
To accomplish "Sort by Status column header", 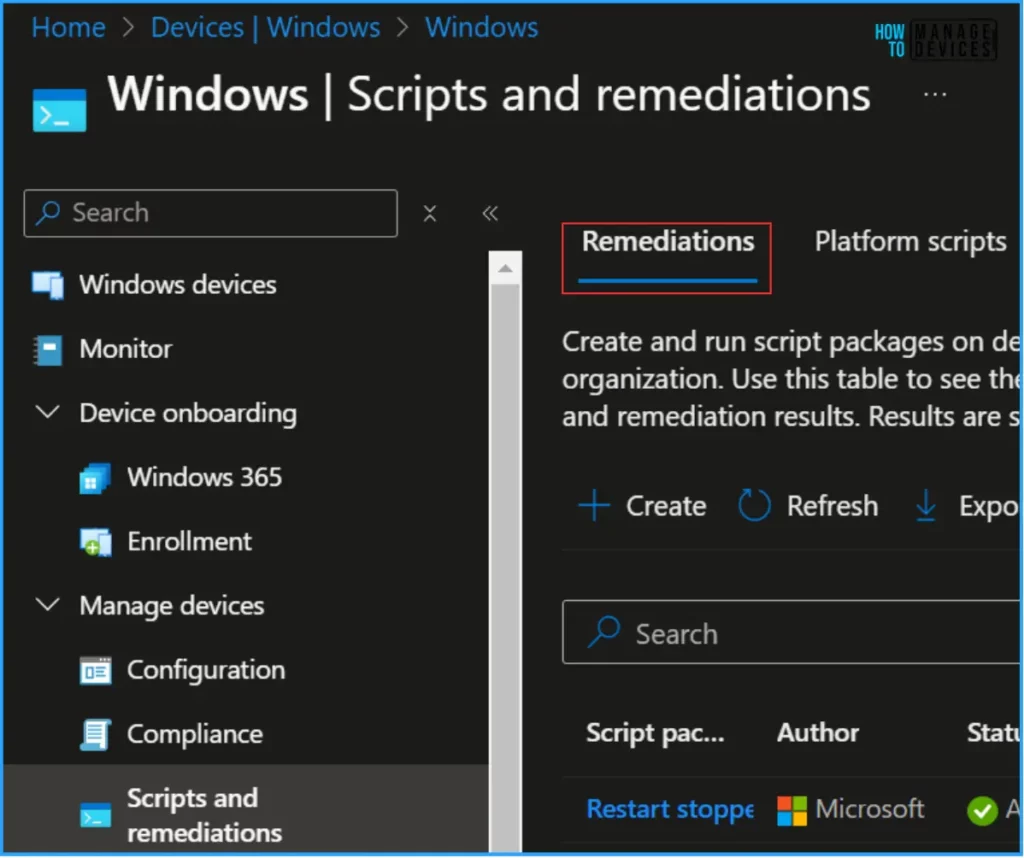I will click(x=993, y=733).
